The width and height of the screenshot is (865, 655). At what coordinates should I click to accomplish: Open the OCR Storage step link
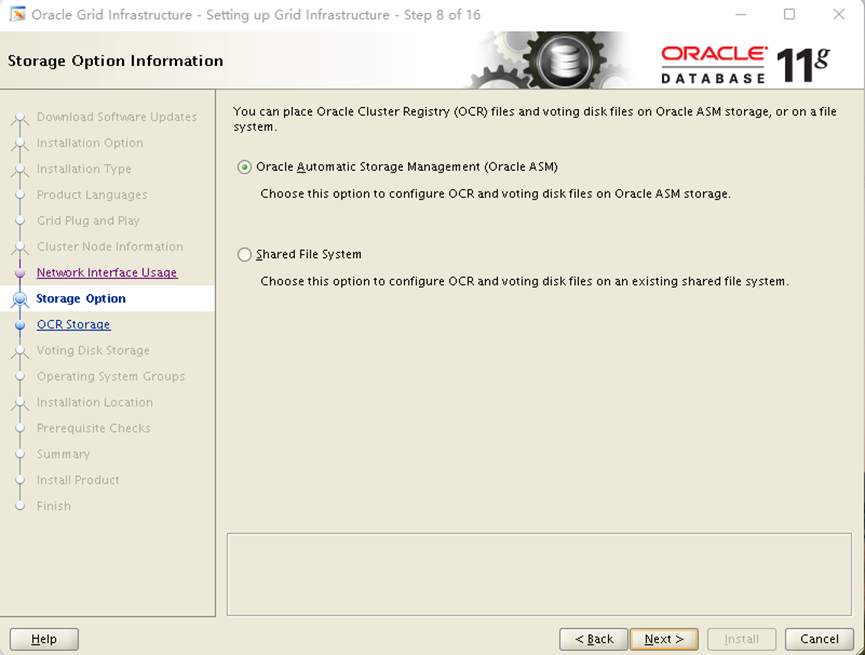[73, 324]
